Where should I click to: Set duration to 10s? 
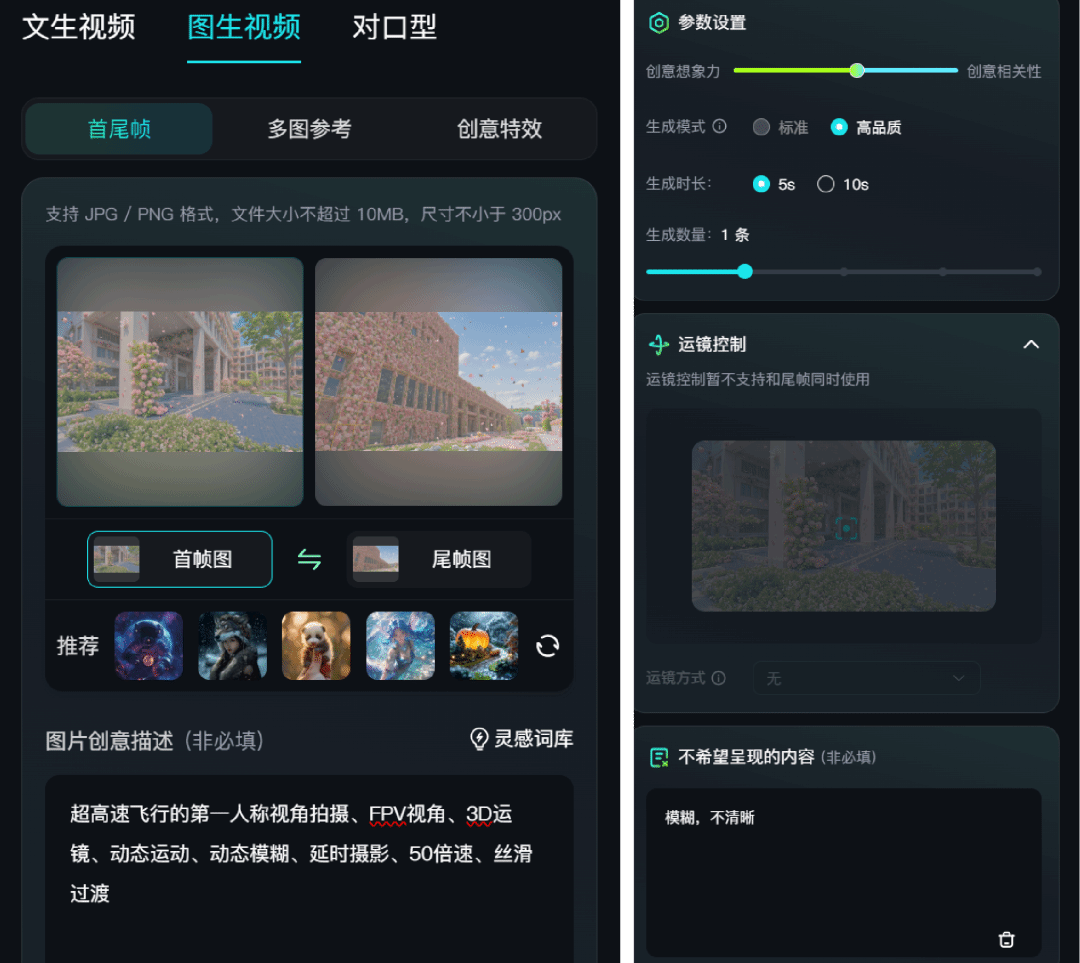coord(842,184)
